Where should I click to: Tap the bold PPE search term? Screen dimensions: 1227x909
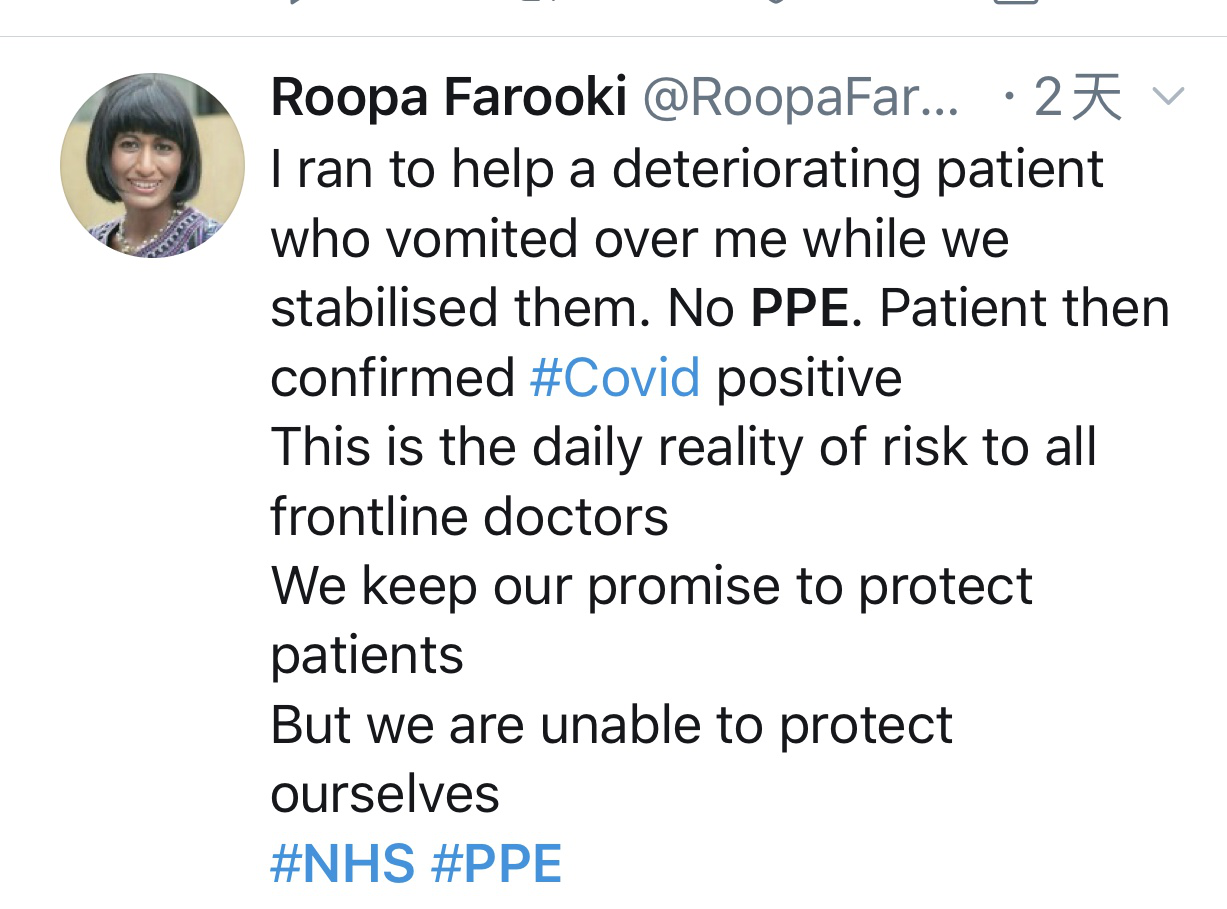[x=800, y=309]
